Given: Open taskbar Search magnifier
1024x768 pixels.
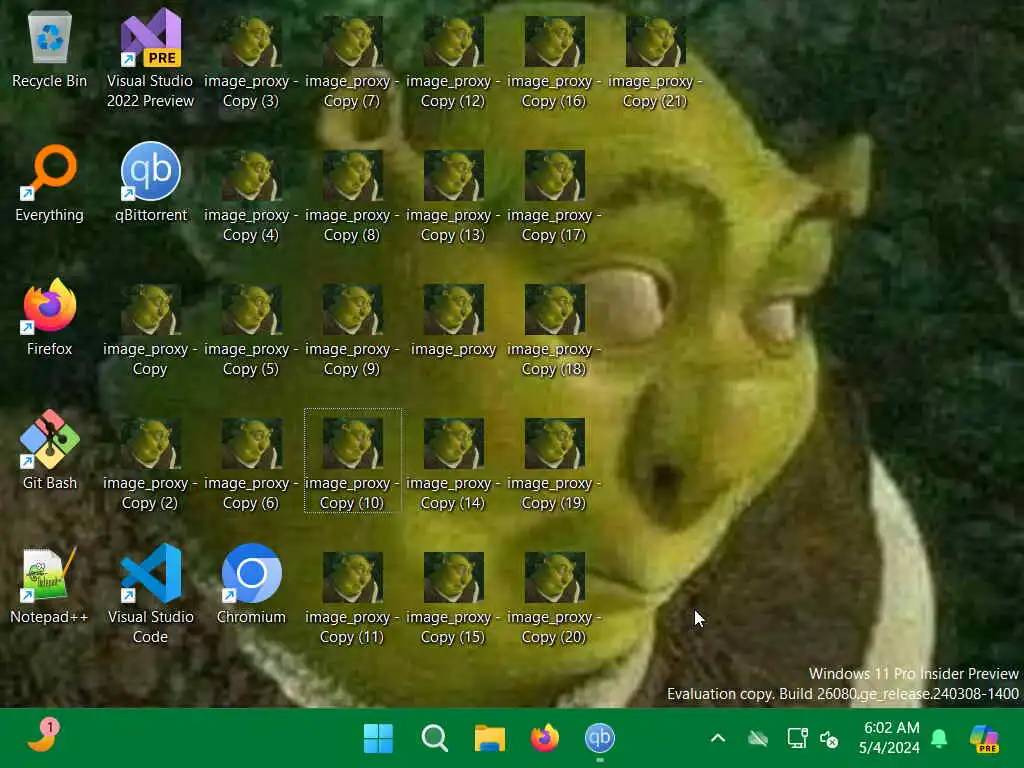Looking at the screenshot, I should pyautogui.click(x=434, y=739).
